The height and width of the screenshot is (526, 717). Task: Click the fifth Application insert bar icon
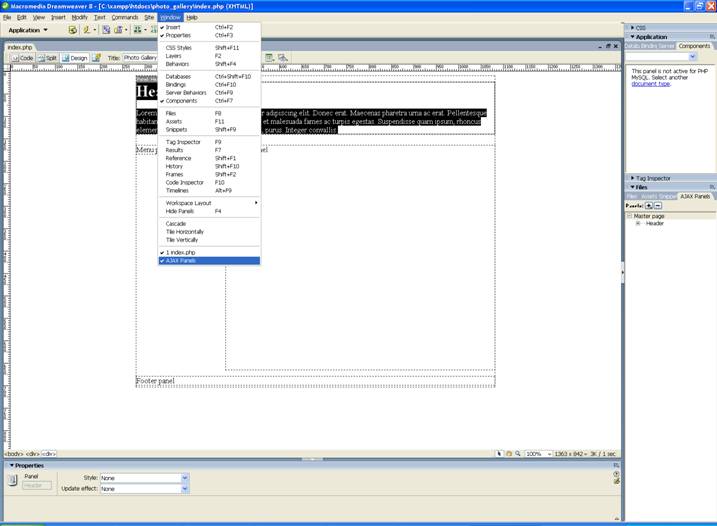[x=137, y=30]
